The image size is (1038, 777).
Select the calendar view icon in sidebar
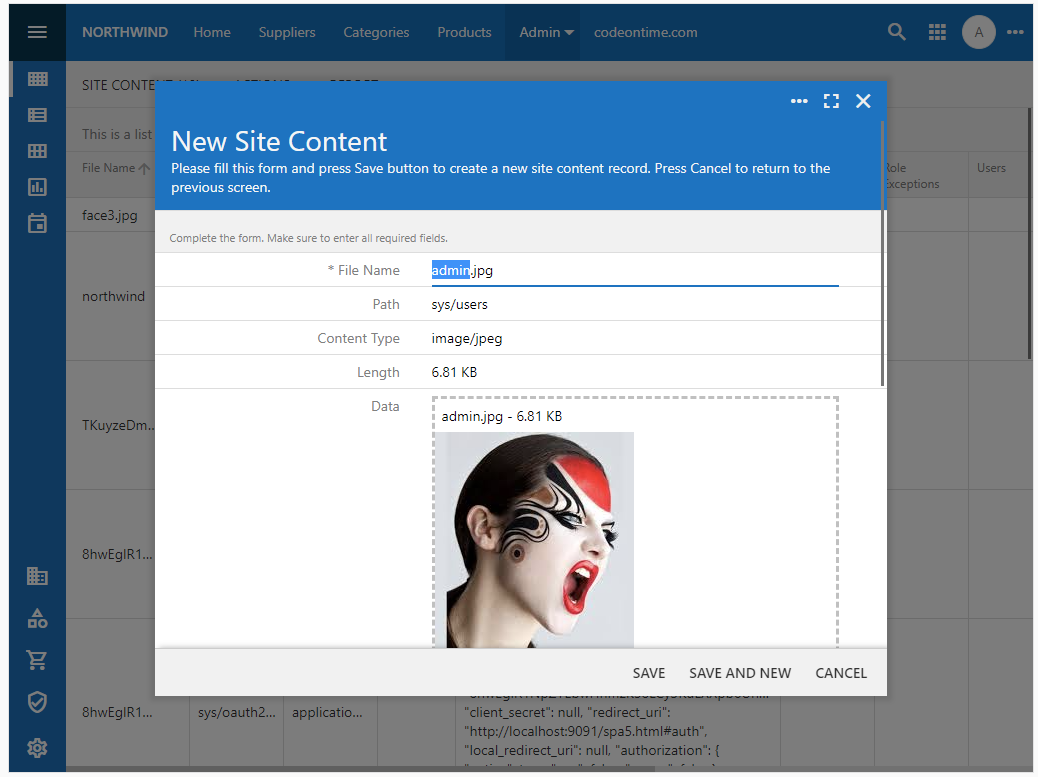click(x=37, y=223)
